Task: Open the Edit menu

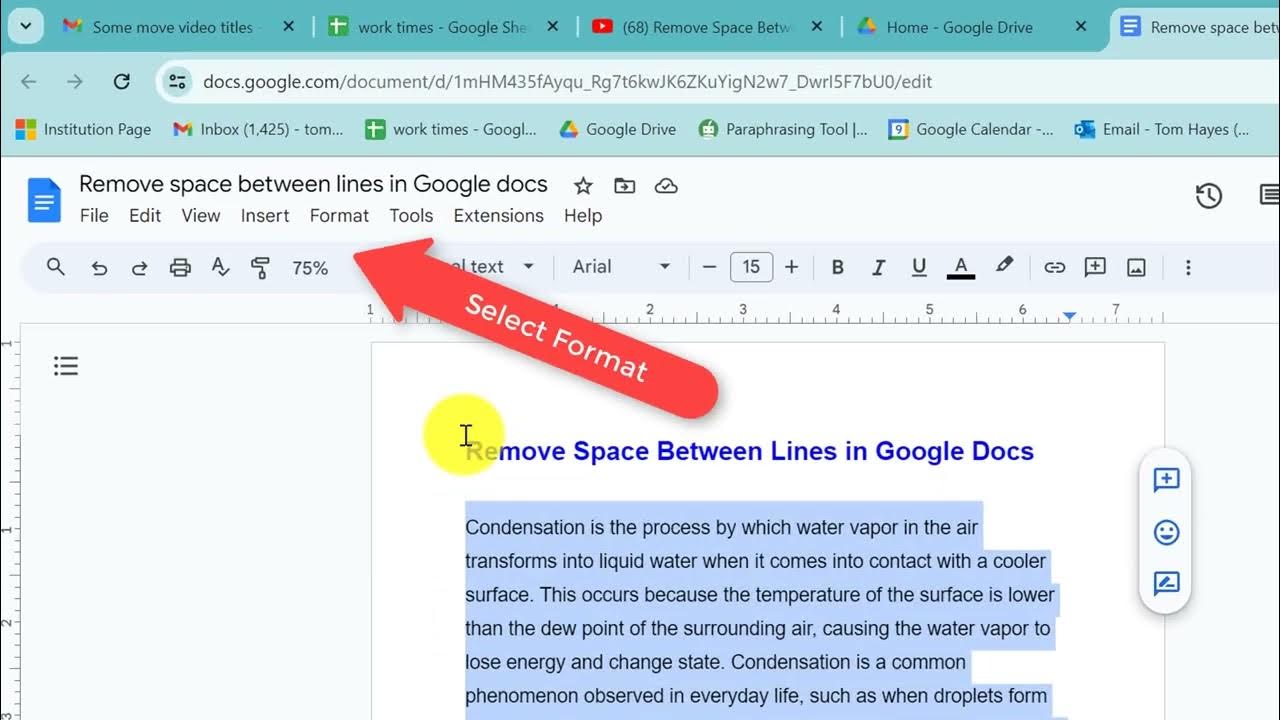Action: [x=145, y=215]
